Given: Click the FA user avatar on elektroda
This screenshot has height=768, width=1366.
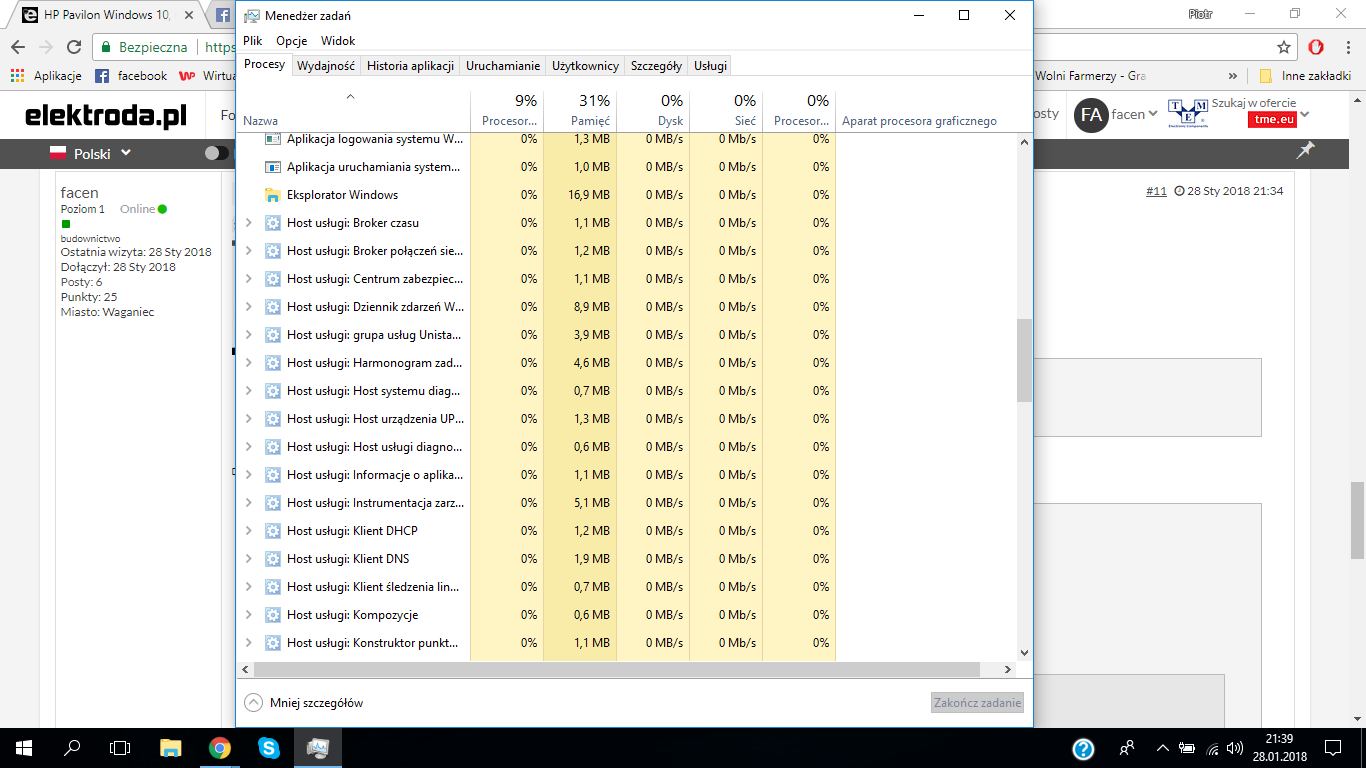Looking at the screenshot, I should [x=1091, y=115].
